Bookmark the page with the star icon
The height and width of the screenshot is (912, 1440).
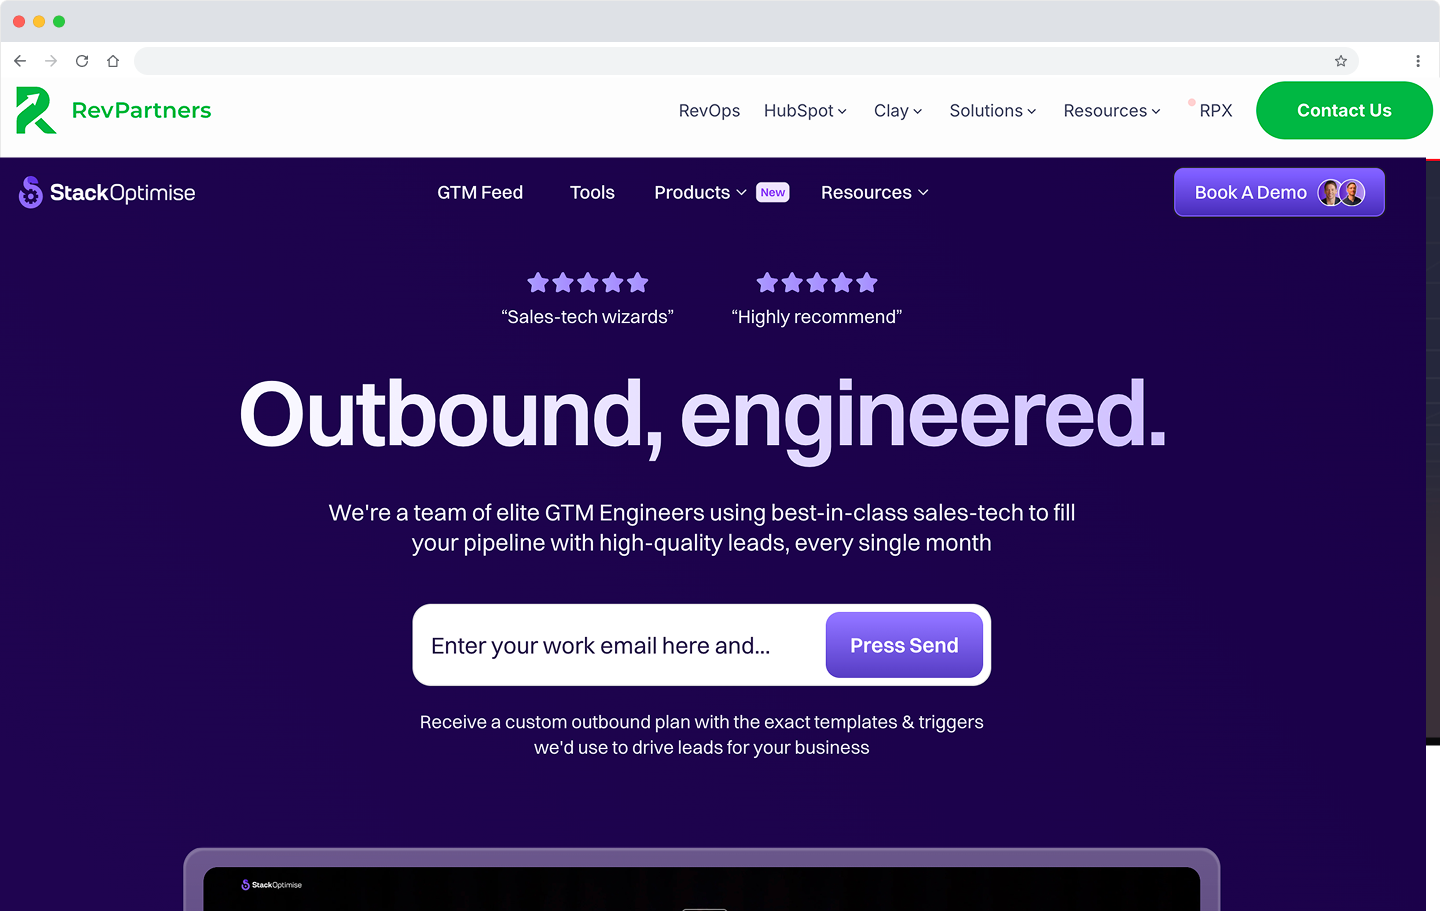pyautogui.click(x=1341, y=61)
